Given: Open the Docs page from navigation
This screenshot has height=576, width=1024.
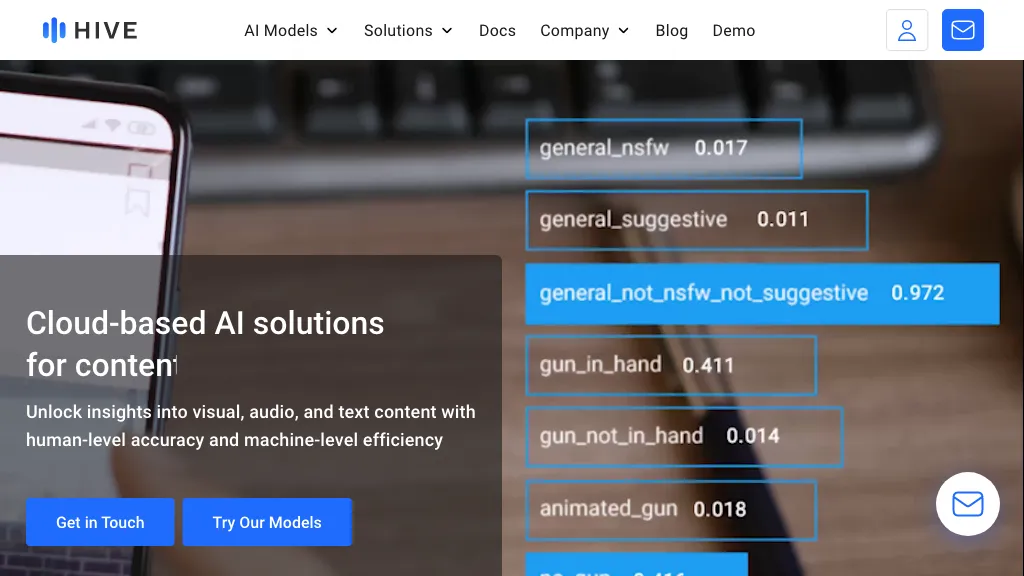Looking at the screenshot, I should (497, 30).
